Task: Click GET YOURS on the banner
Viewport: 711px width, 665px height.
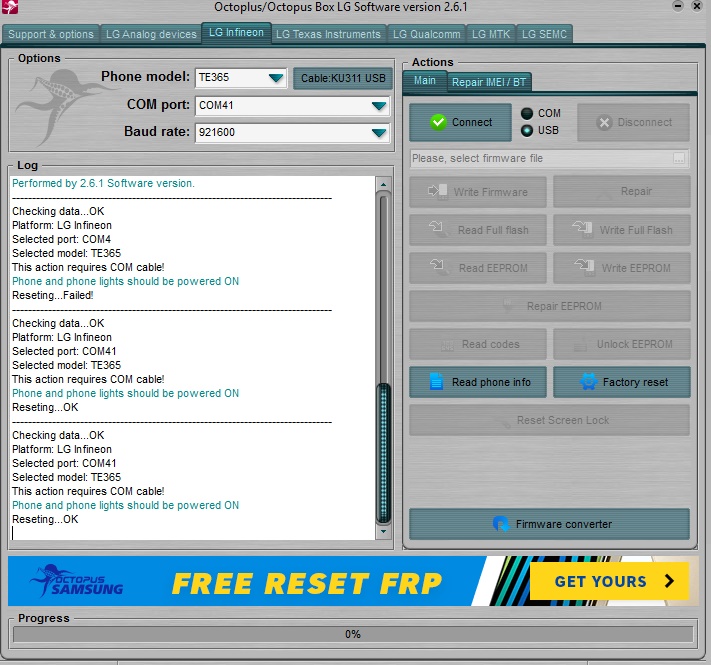Action: tap(609, 581)
